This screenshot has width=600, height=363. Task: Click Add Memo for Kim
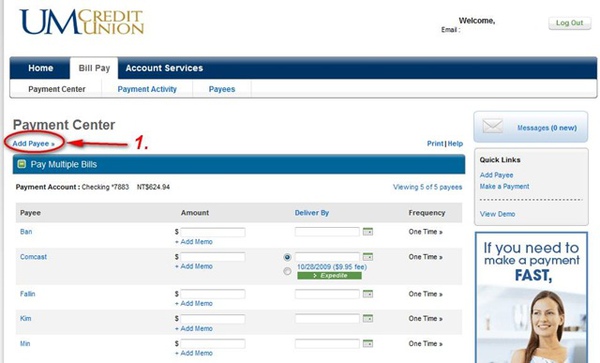pyautogui.click(x=194, y=329)
